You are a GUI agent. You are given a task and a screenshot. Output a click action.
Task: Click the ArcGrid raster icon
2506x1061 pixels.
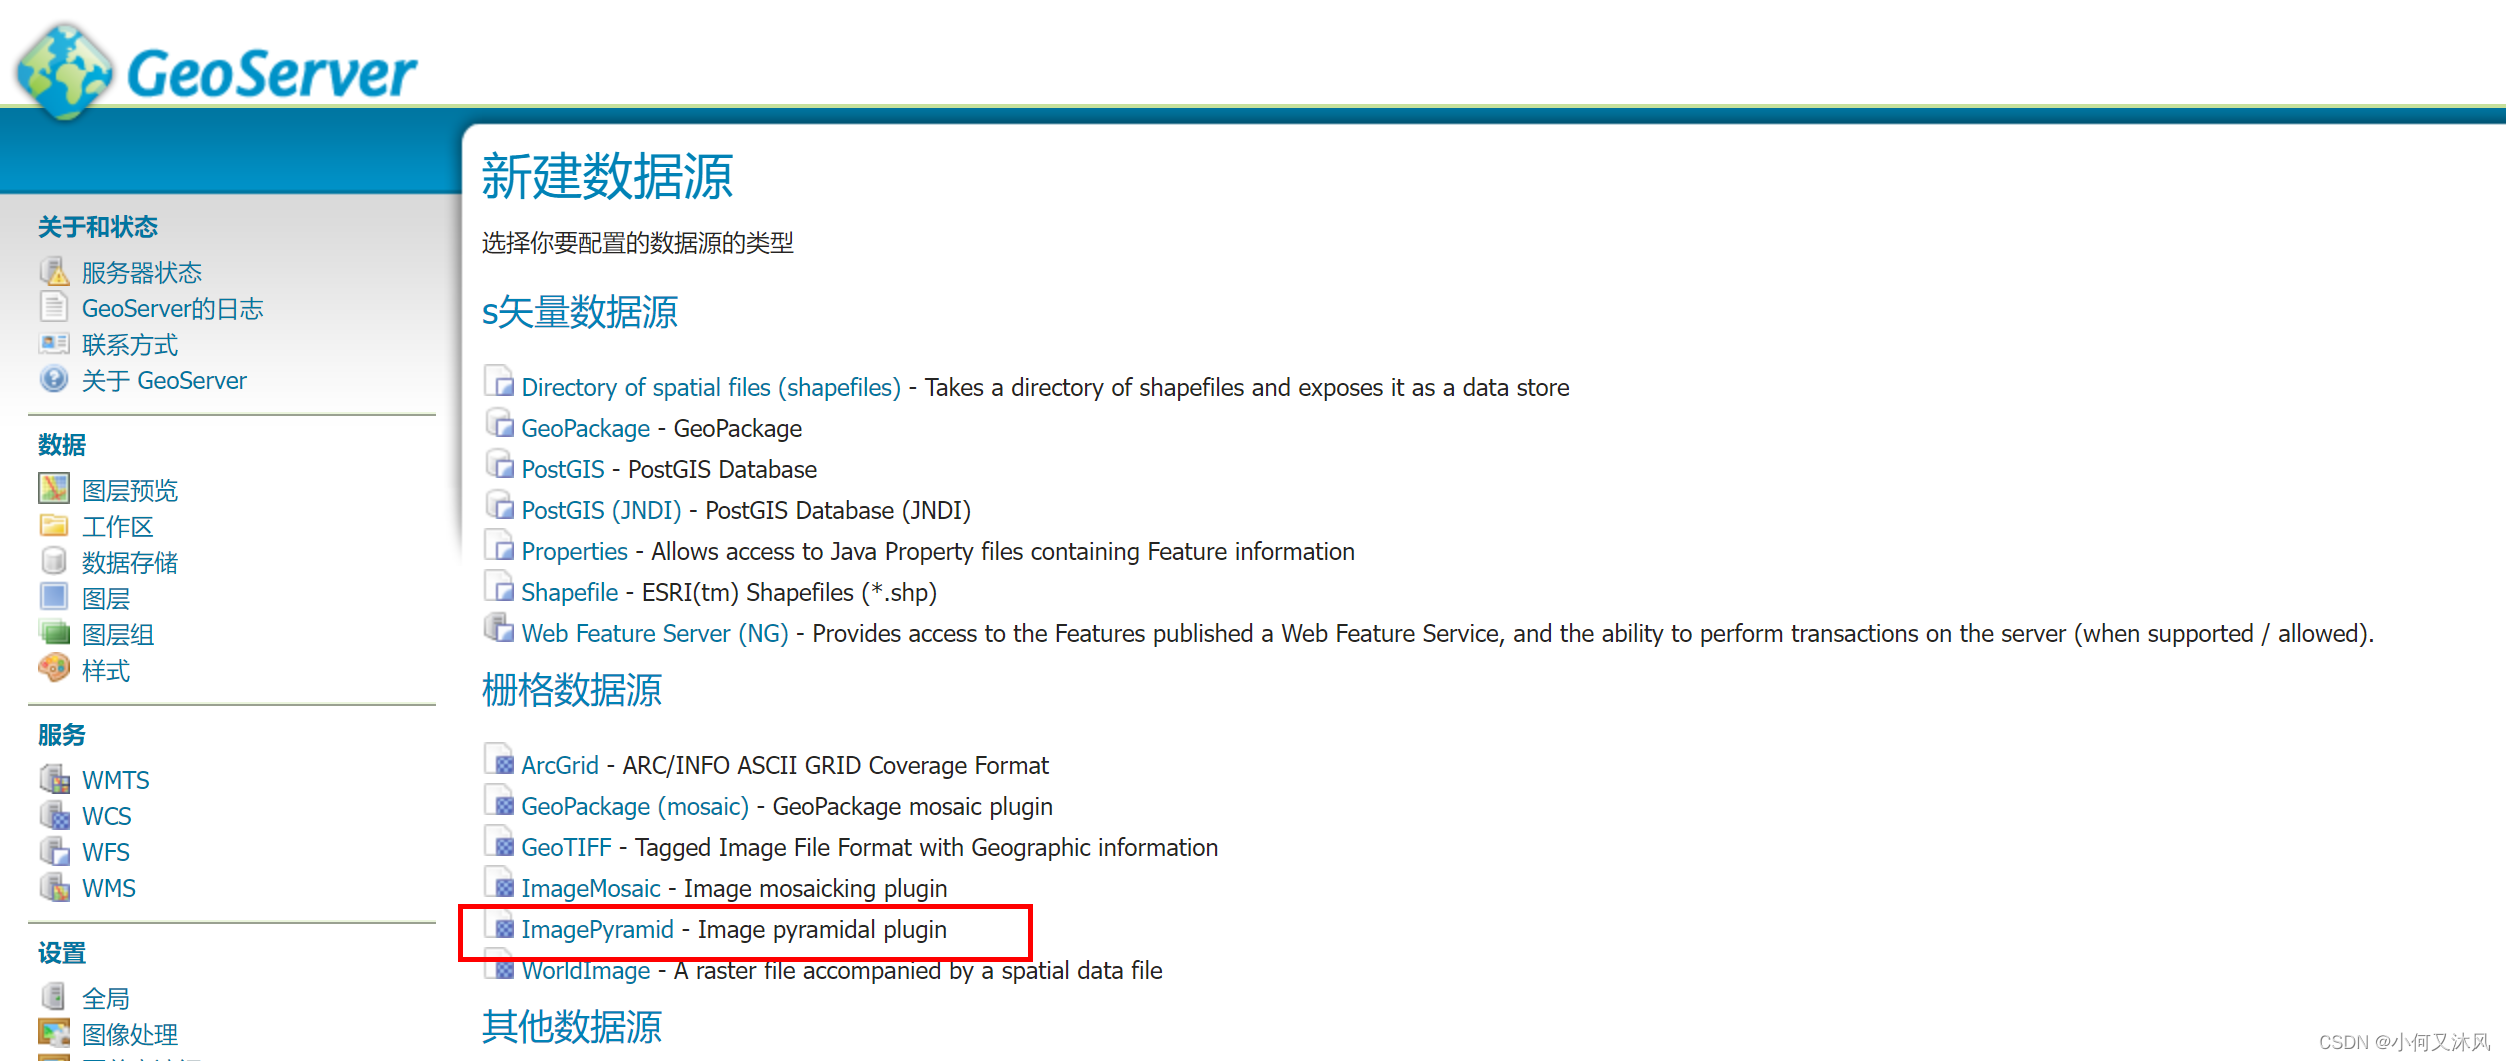tap(499, 760)
